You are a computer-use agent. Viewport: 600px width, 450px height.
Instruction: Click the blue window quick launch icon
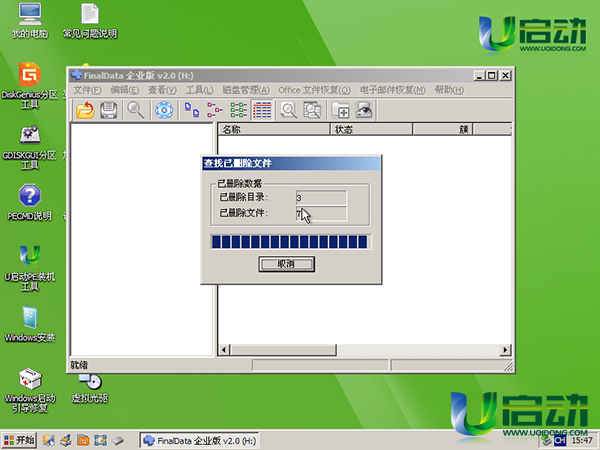[100, 440]
